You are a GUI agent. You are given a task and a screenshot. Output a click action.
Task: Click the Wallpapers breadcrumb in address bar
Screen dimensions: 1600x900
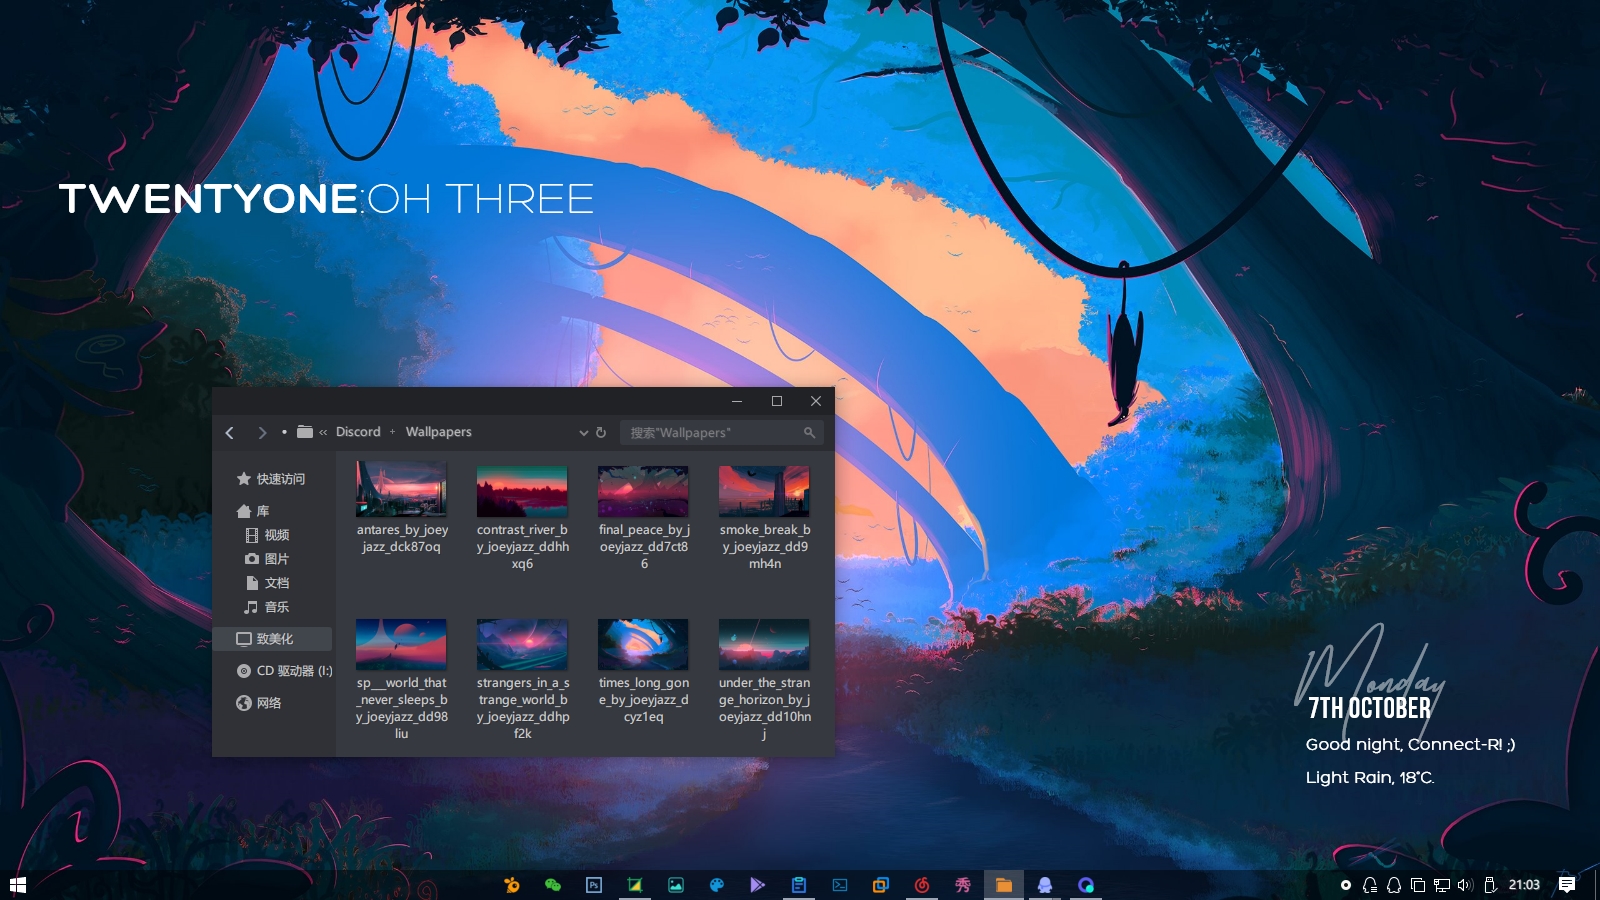coord(438,432)
